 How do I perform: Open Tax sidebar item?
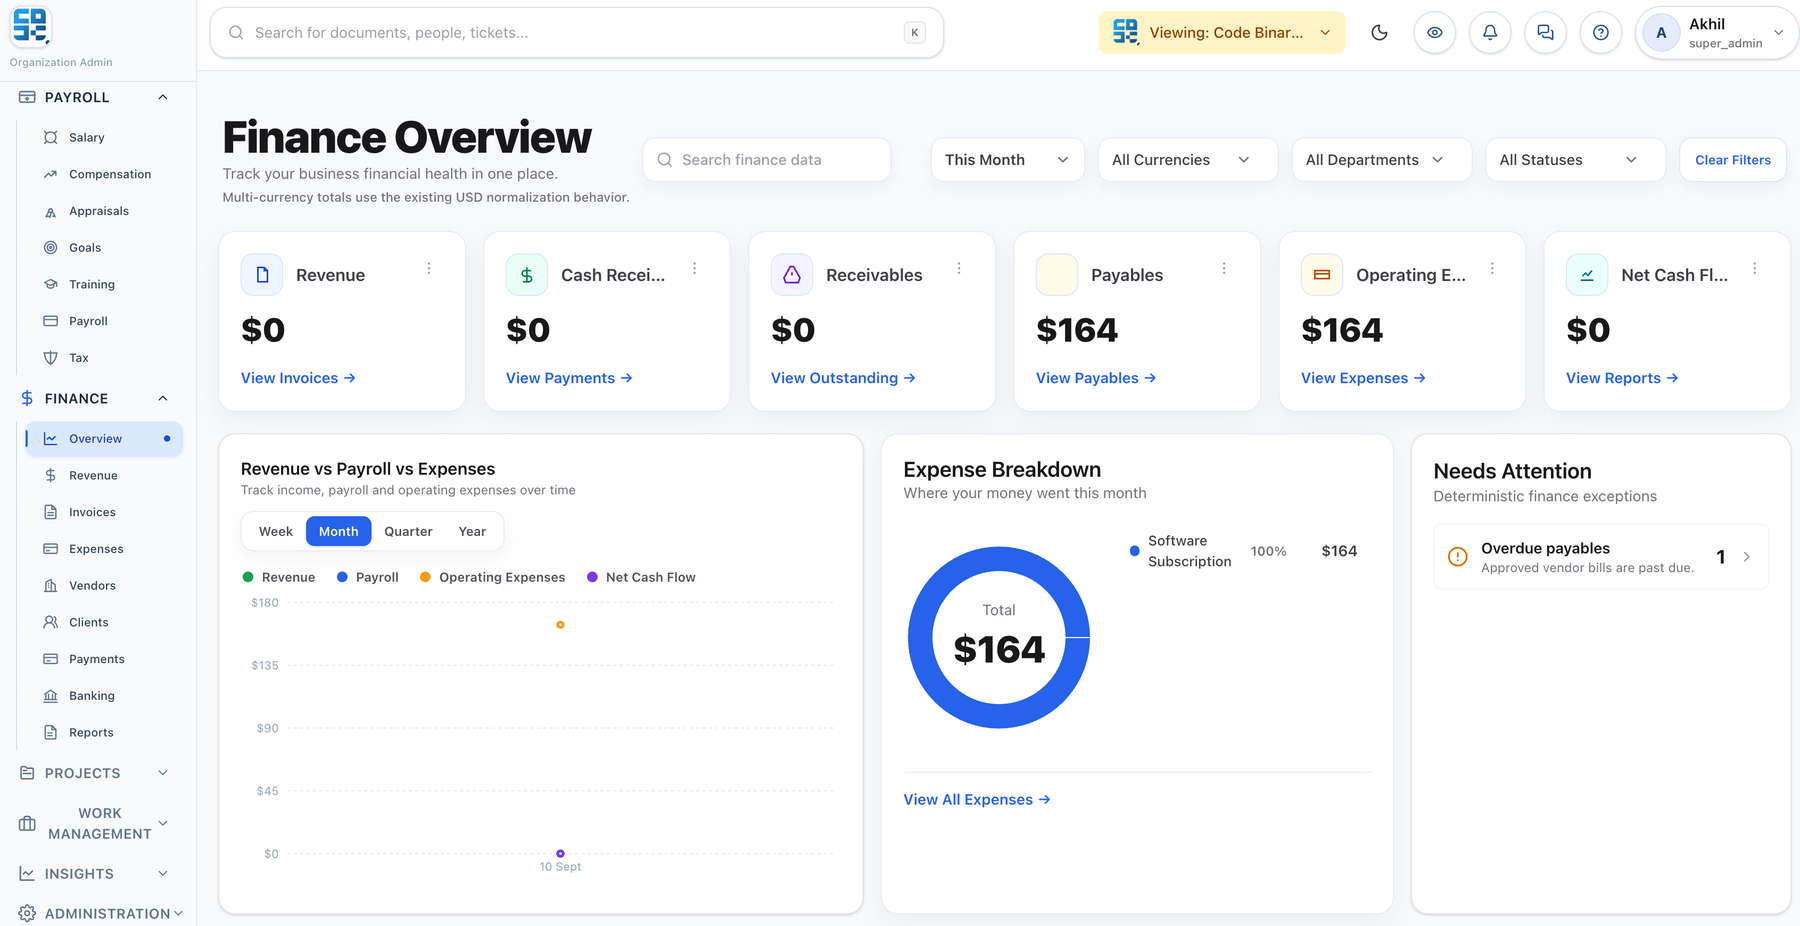(x=104, y=358)
